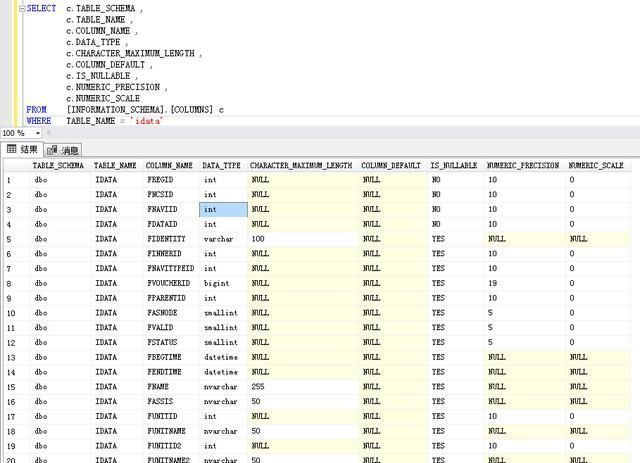Viewport: 640px width, 463px height.
Task: Collapse the SELECT statement outline block
Action: coord(20,8)
